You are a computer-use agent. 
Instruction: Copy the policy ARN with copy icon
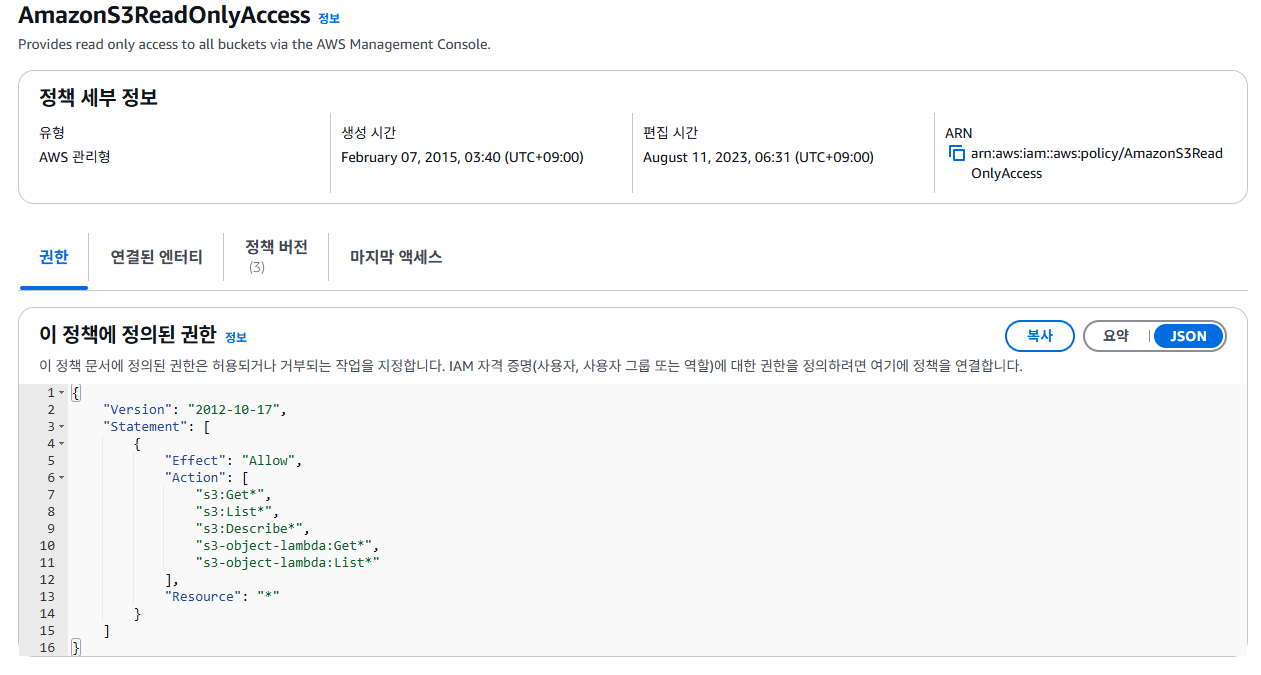tap(956, 154)
